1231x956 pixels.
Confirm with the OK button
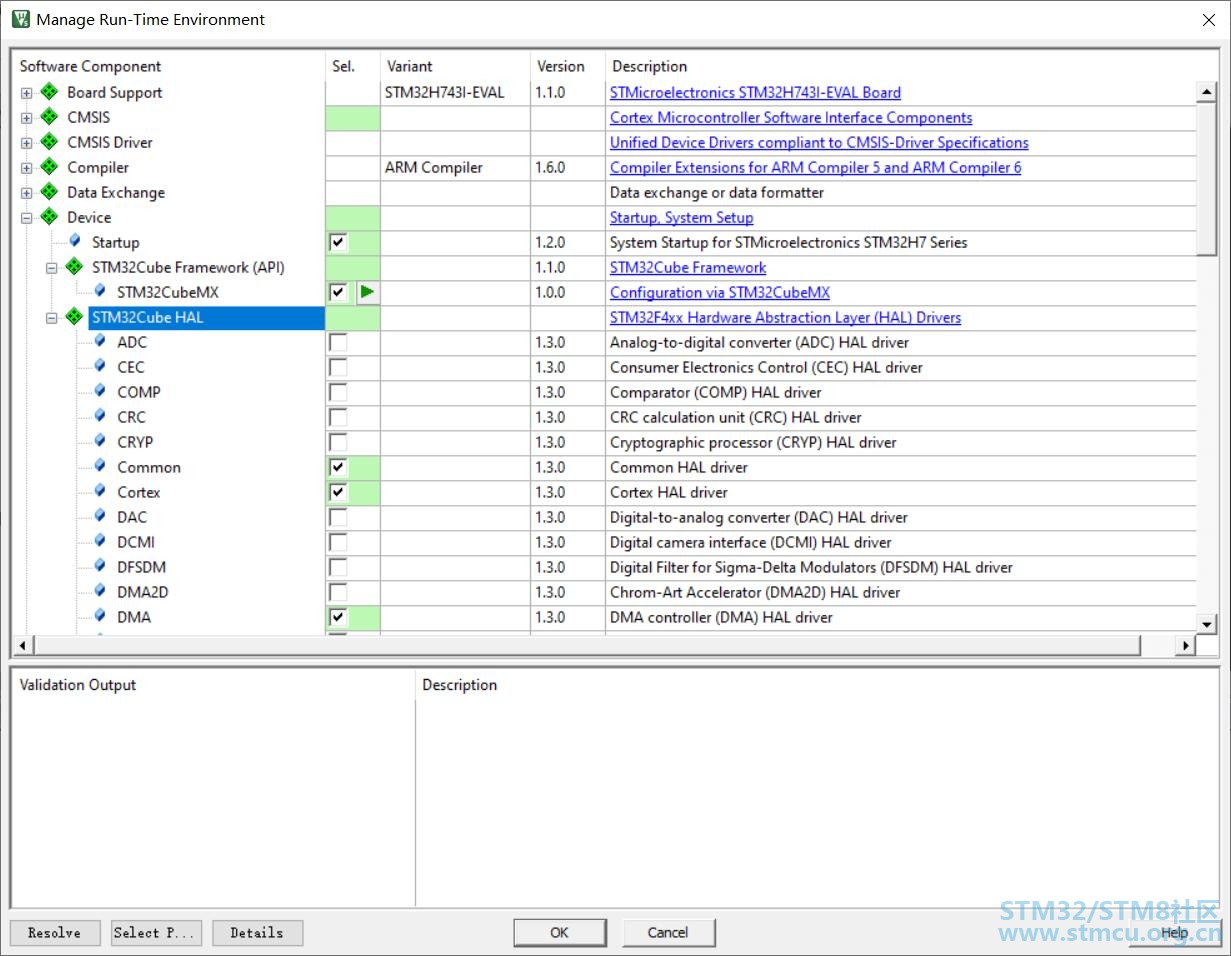coord(559,933)
